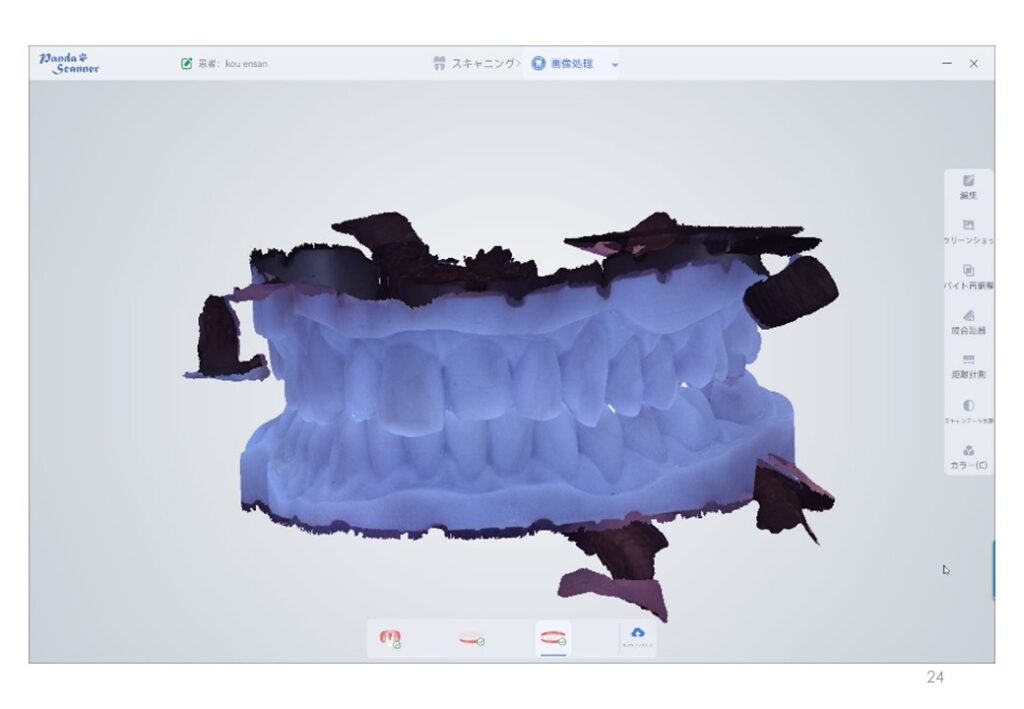Image resolution: width=1024 pixels, height=709 pixels.
Task: Switch to the スキャニング step
Action: [x=475, y=64]
